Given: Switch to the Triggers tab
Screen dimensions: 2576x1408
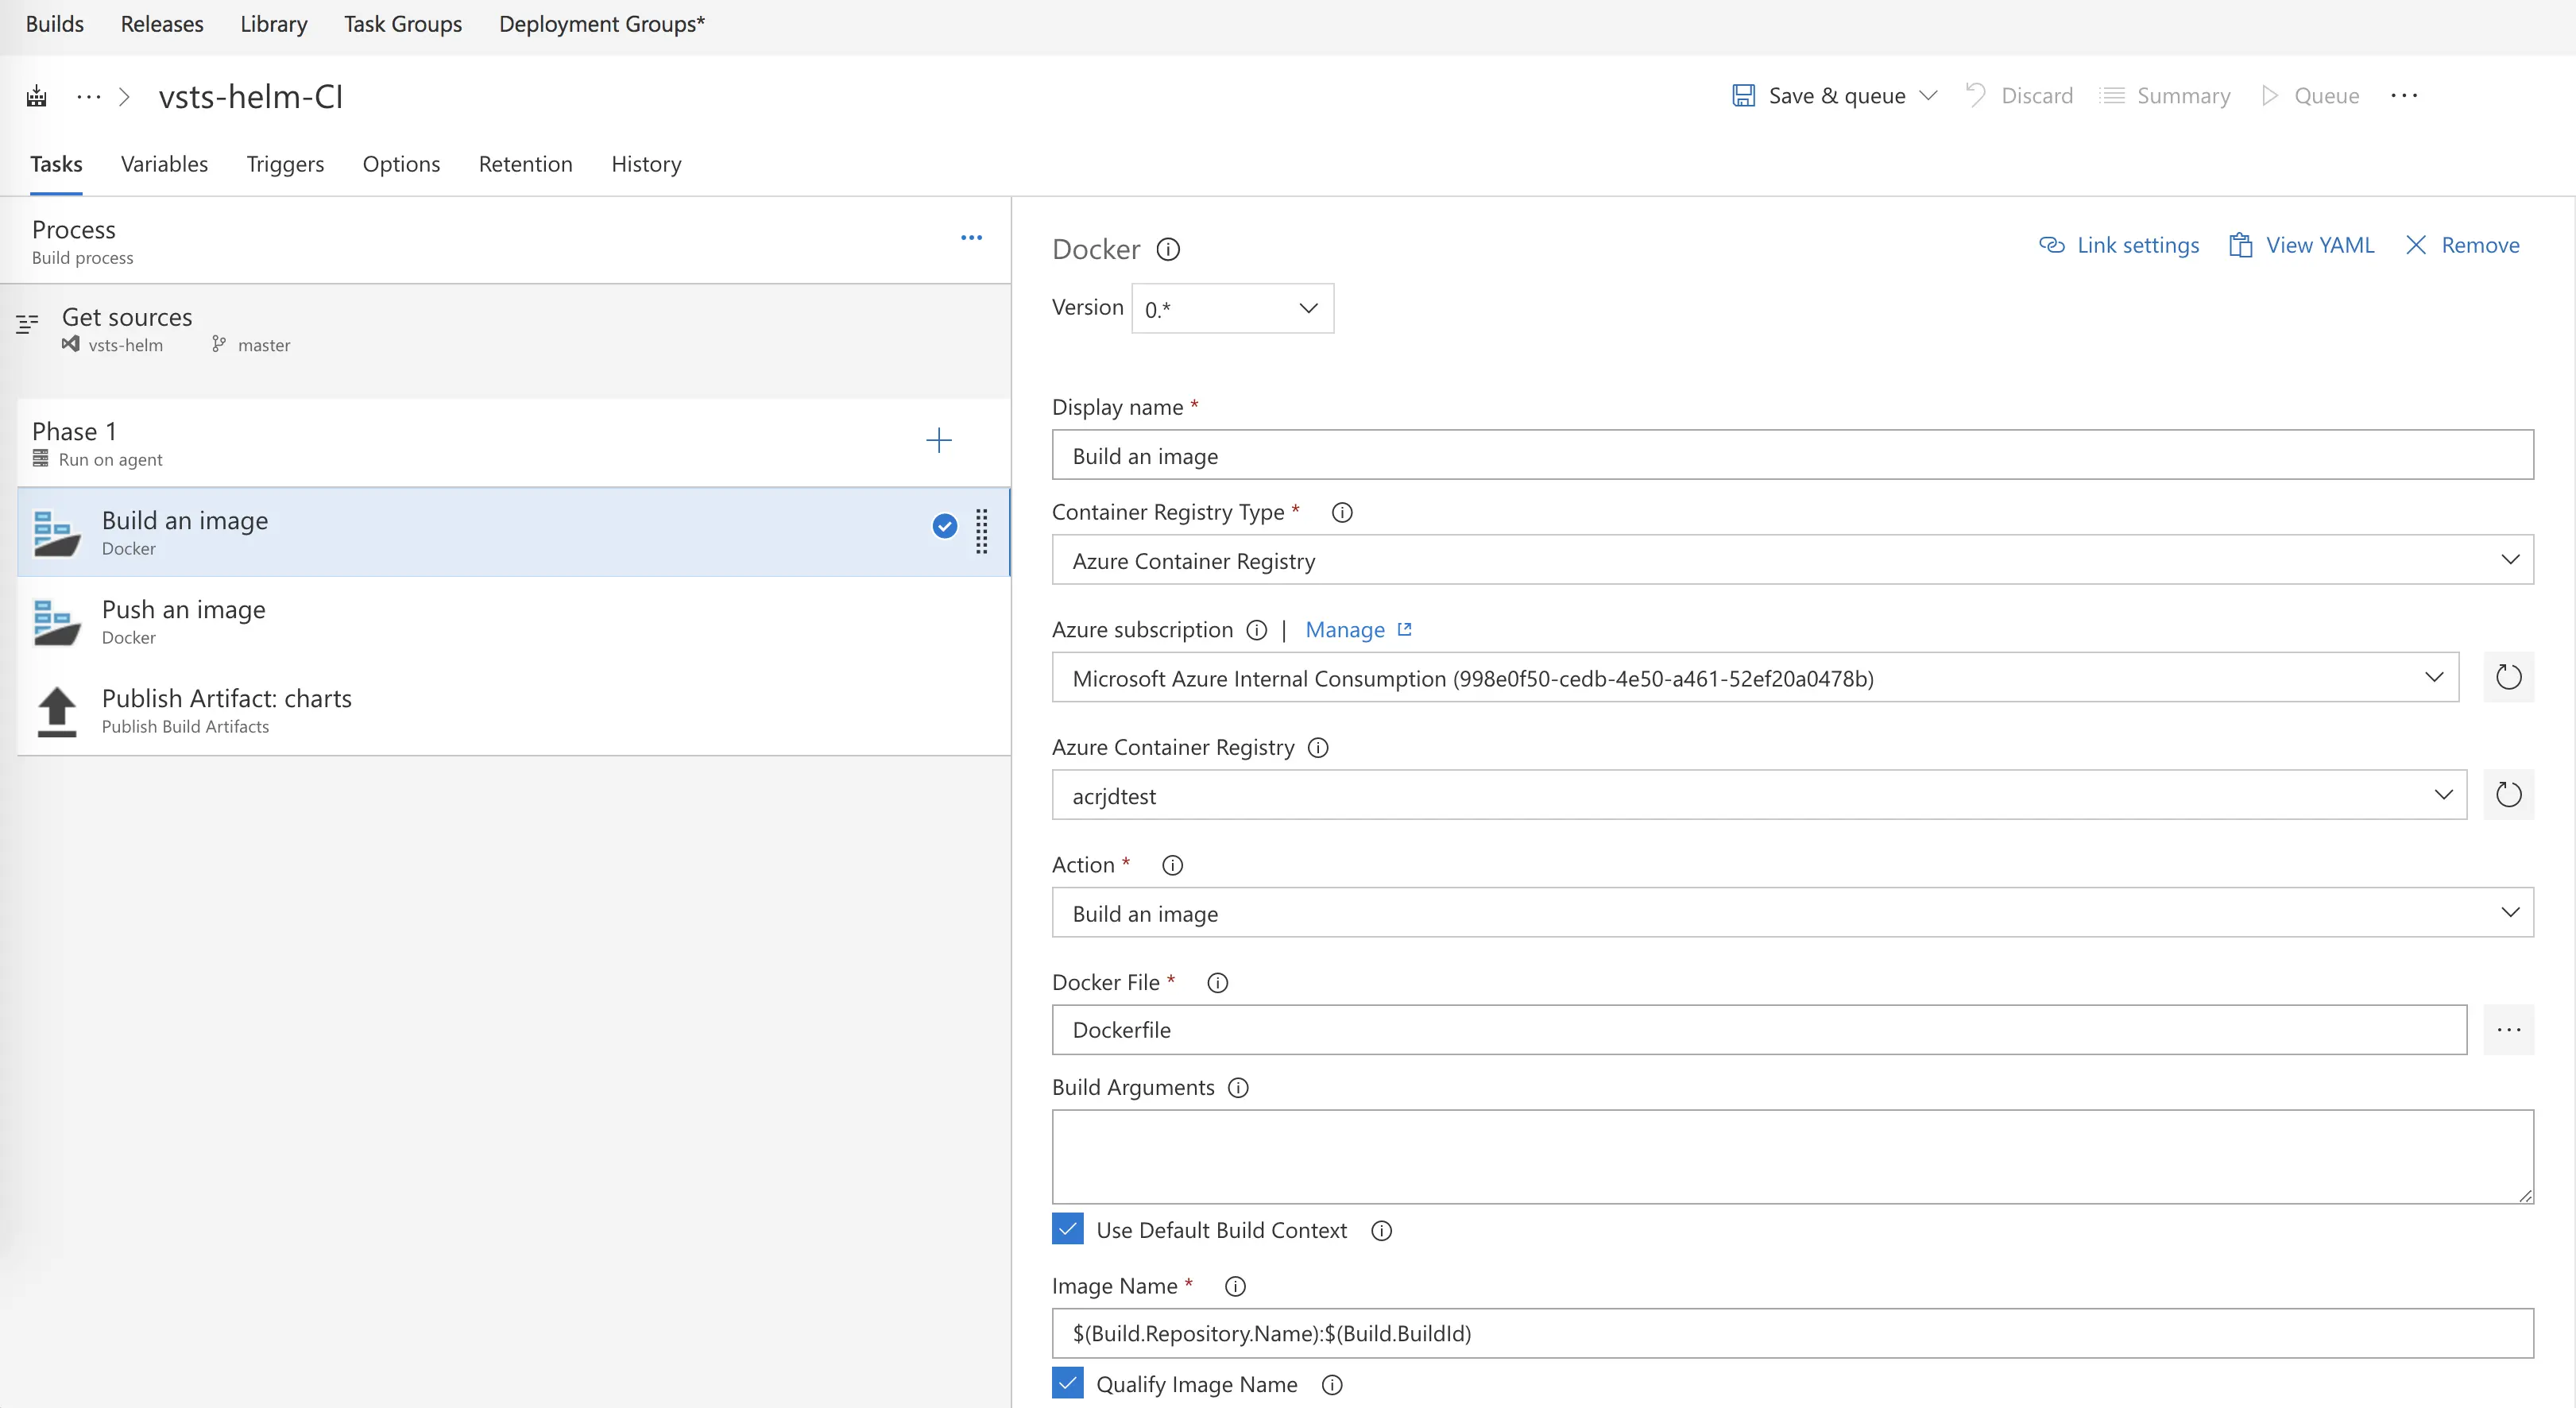Looking at the screenshot, I should coord(285,164).
